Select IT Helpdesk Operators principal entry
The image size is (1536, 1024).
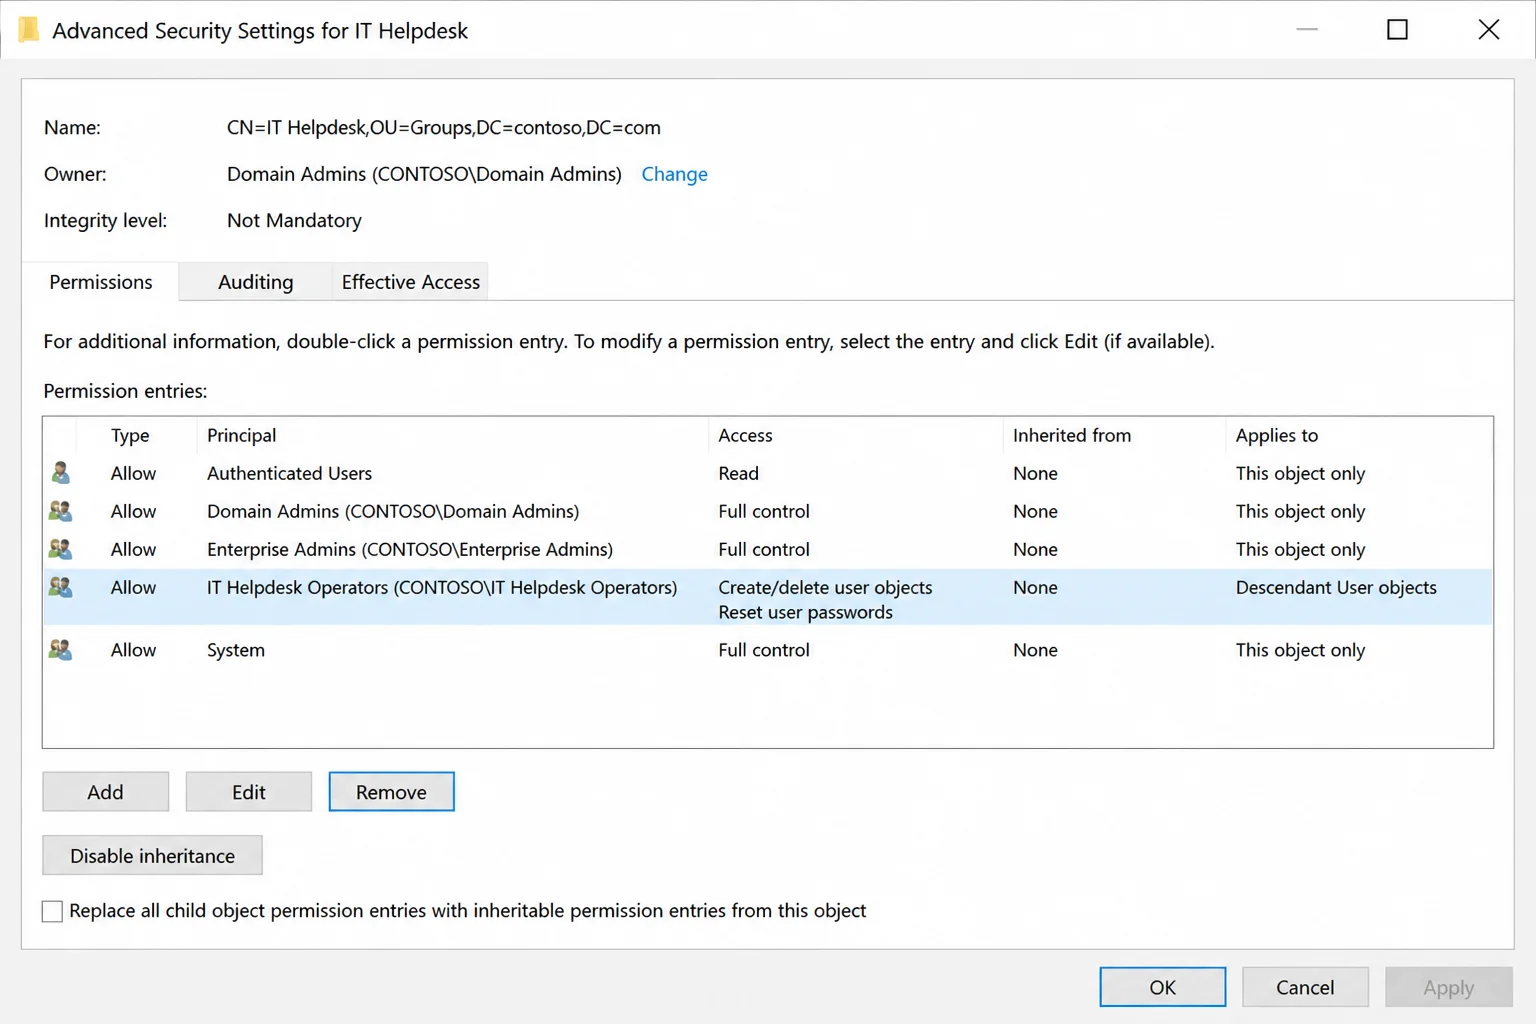442,587
